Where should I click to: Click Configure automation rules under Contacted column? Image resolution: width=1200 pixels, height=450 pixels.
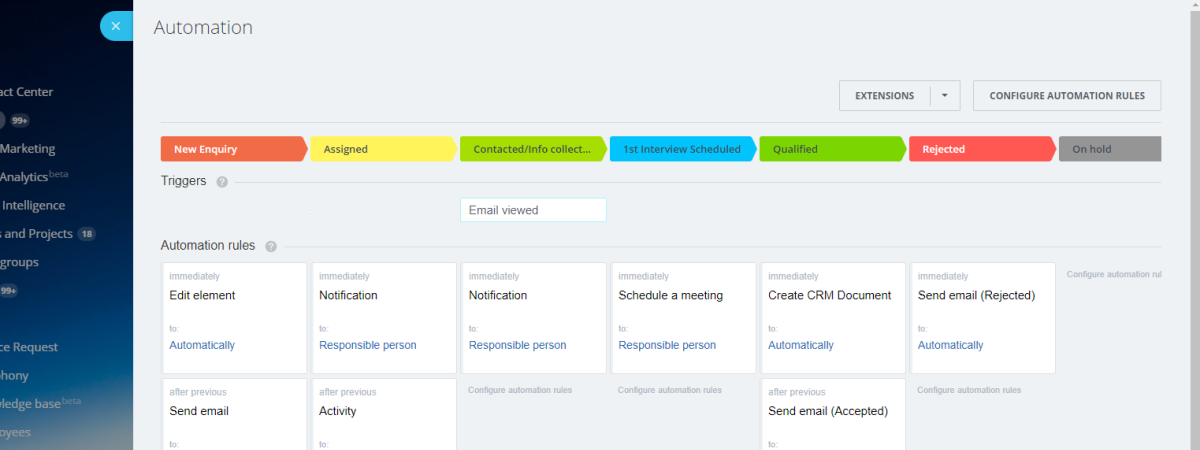tap(520, 390)
